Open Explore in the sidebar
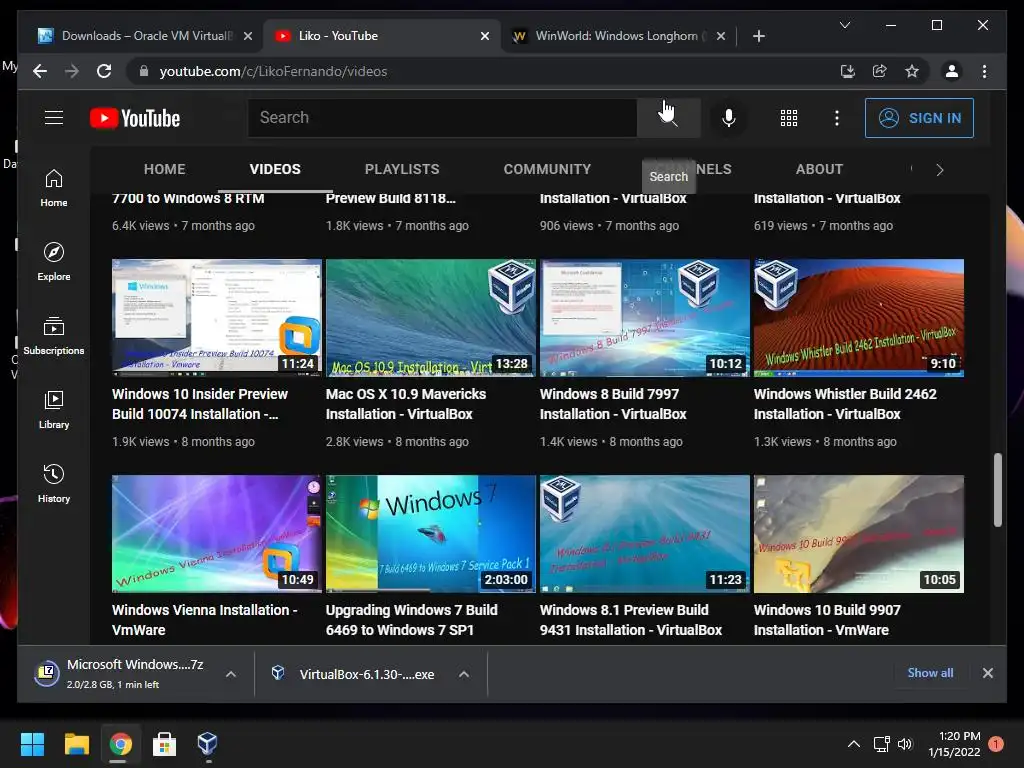 tap(54, 262)
